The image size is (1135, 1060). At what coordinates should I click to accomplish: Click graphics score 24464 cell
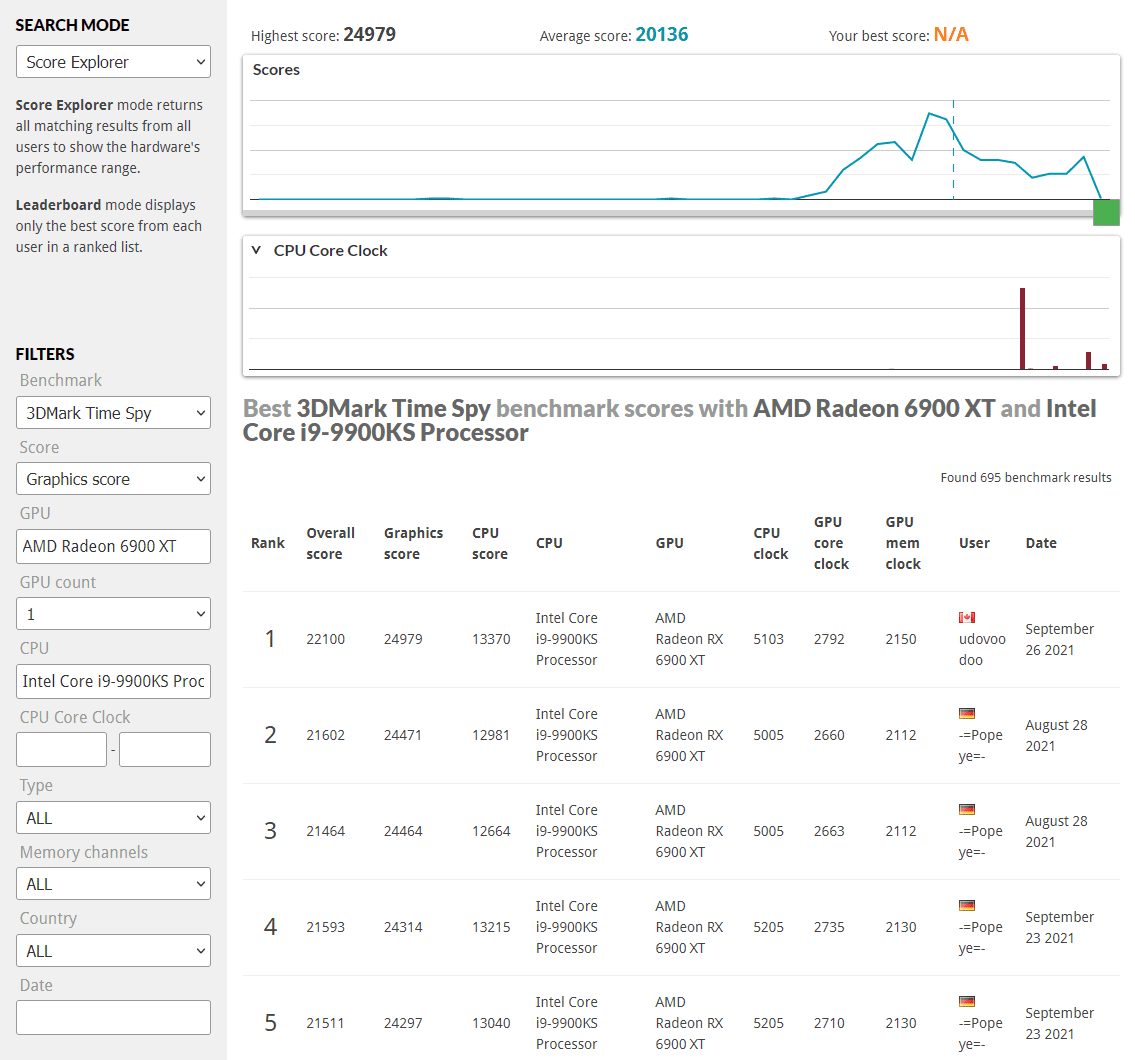403,831
